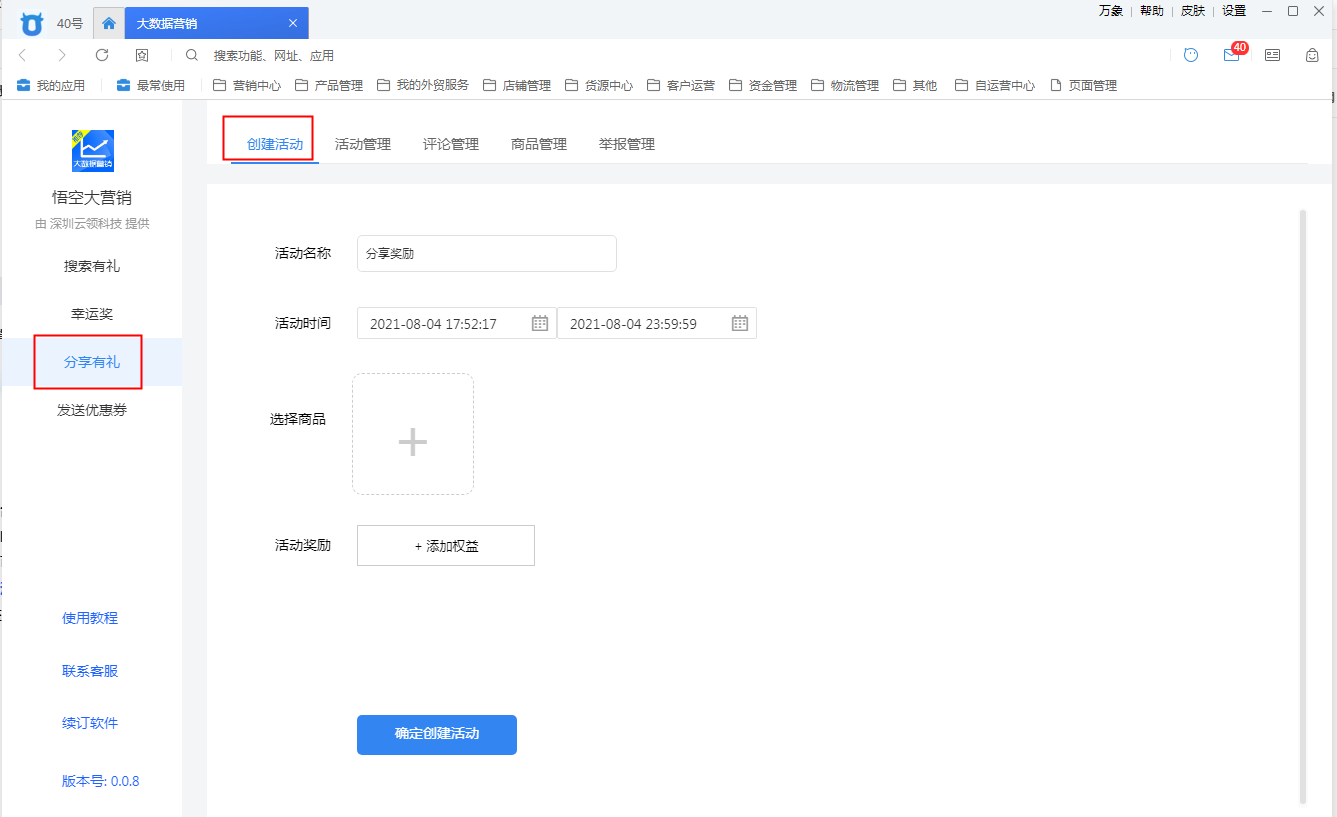1337x817 pixels.
Task: Close the 大数据营销 tab
Action: (x=292, y=23)
